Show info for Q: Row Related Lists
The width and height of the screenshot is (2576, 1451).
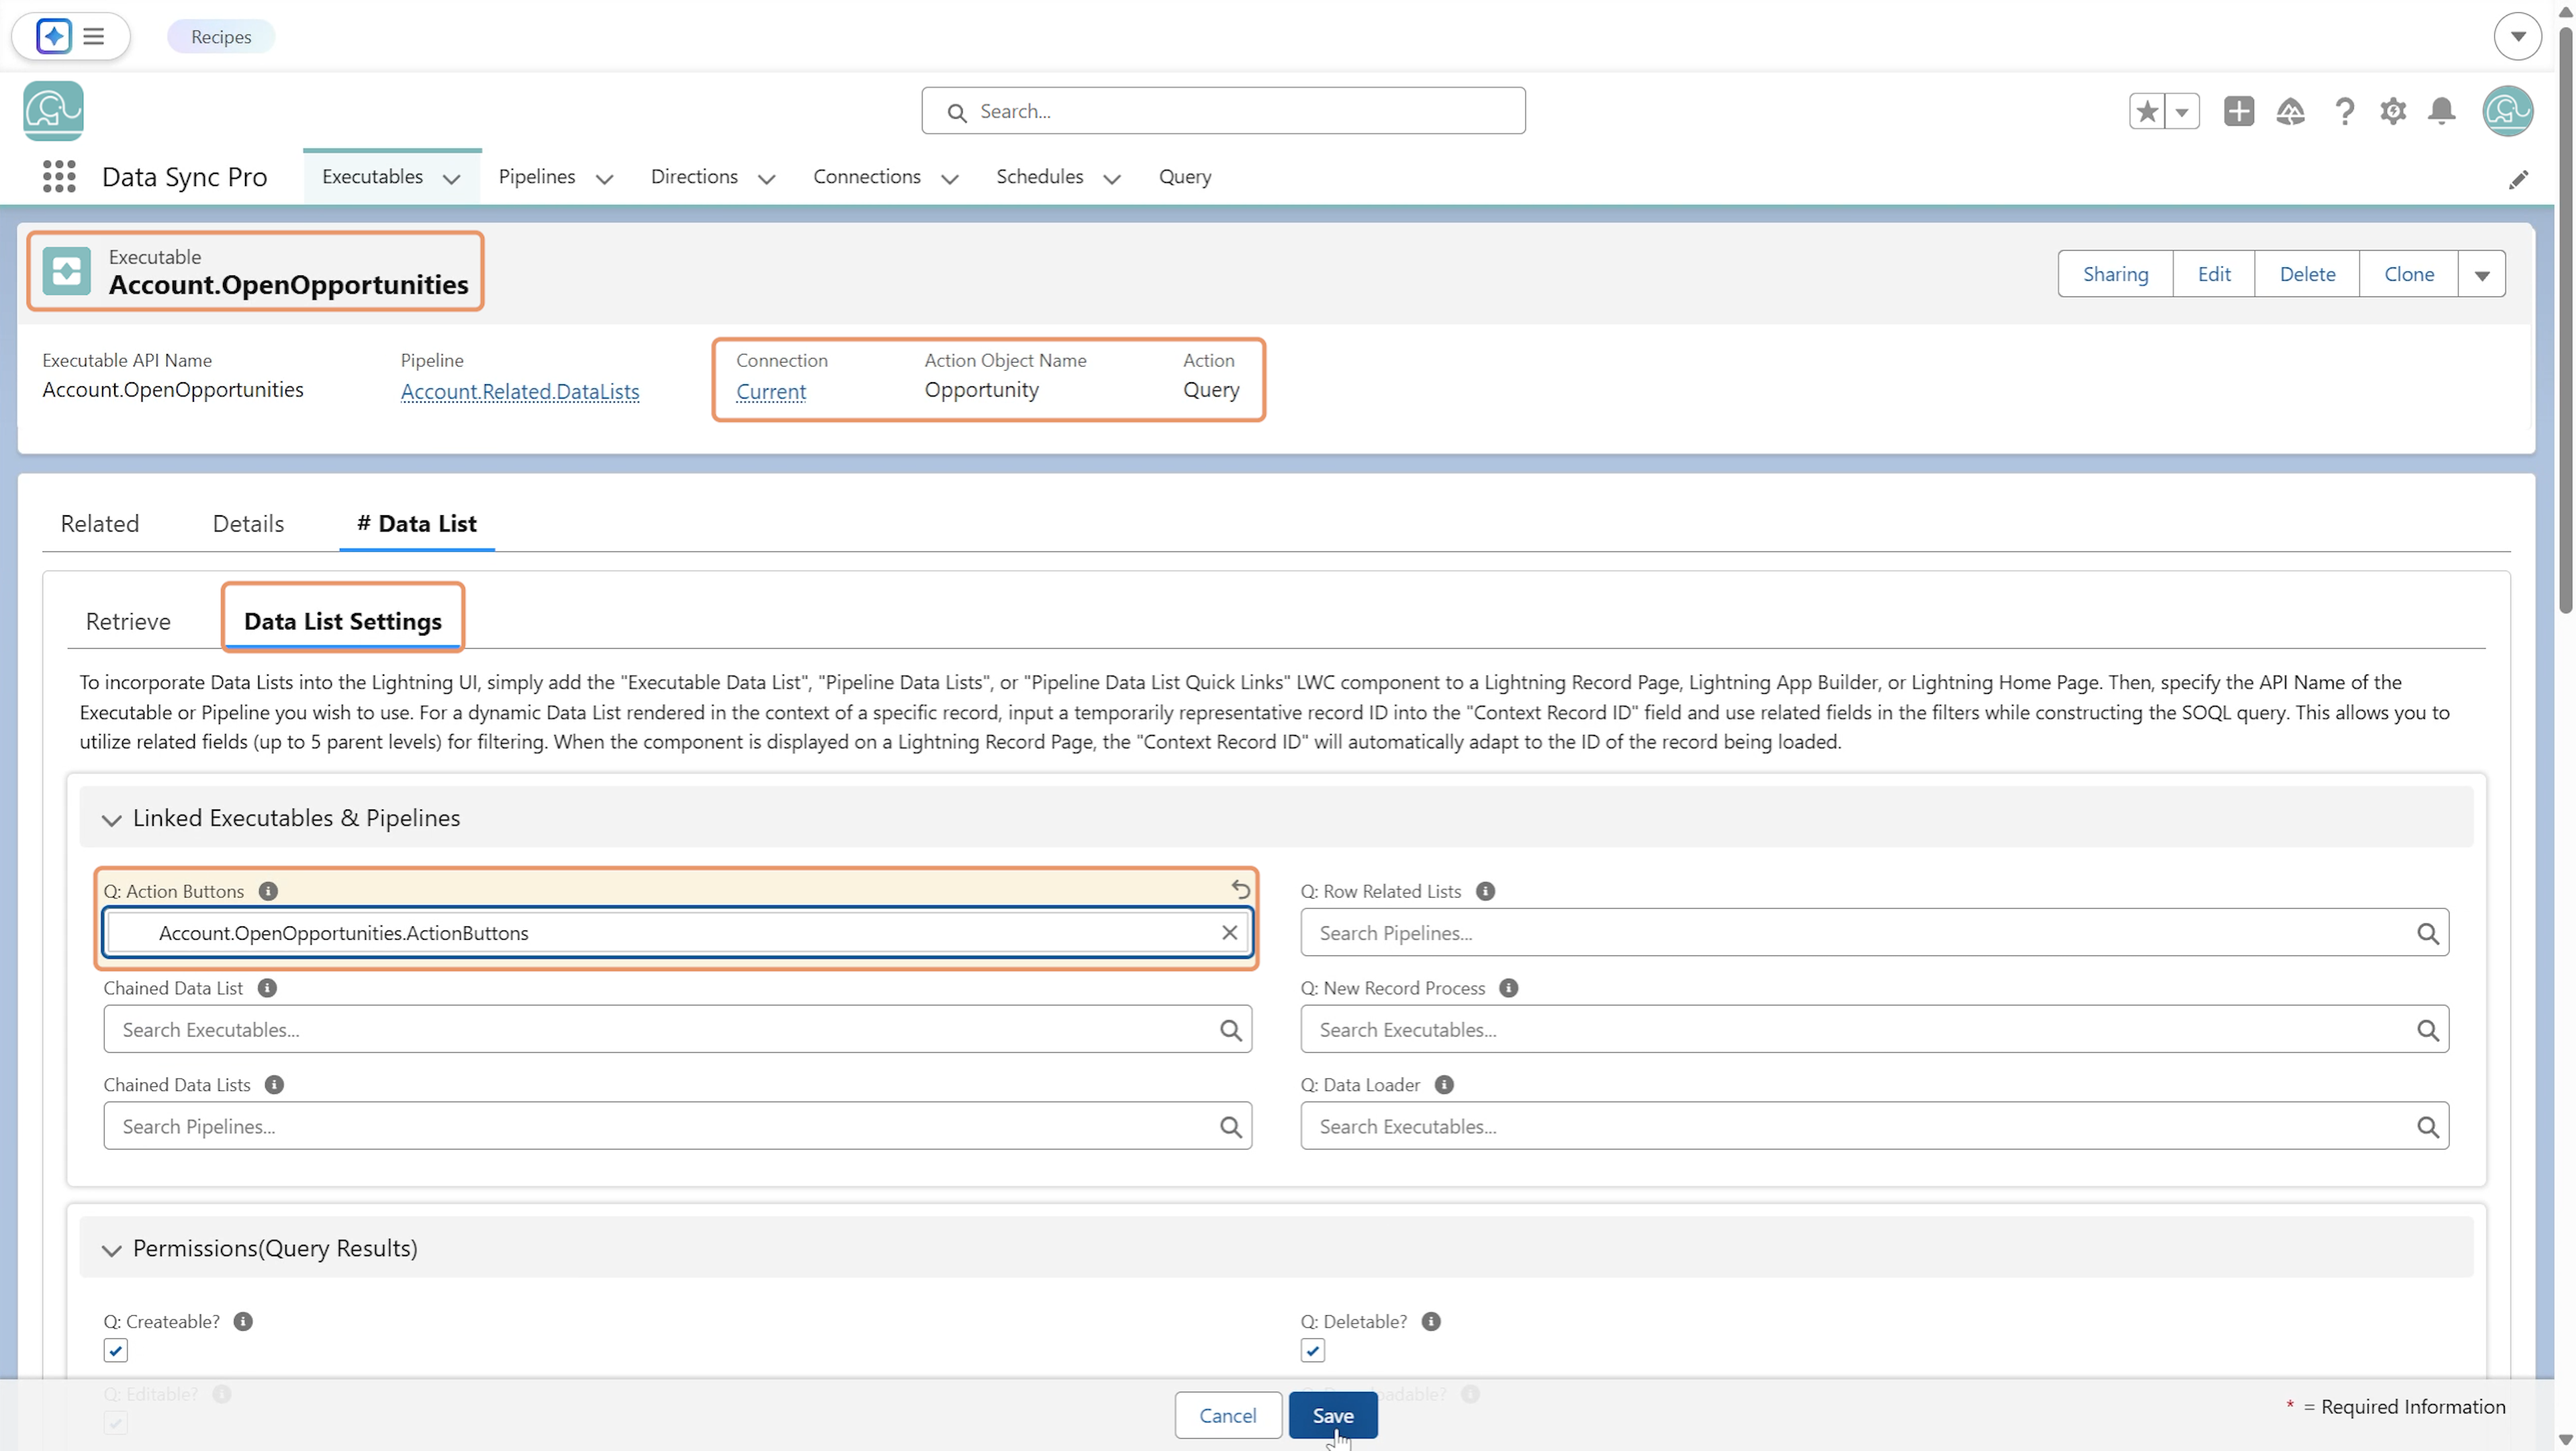coord(1485,890)
